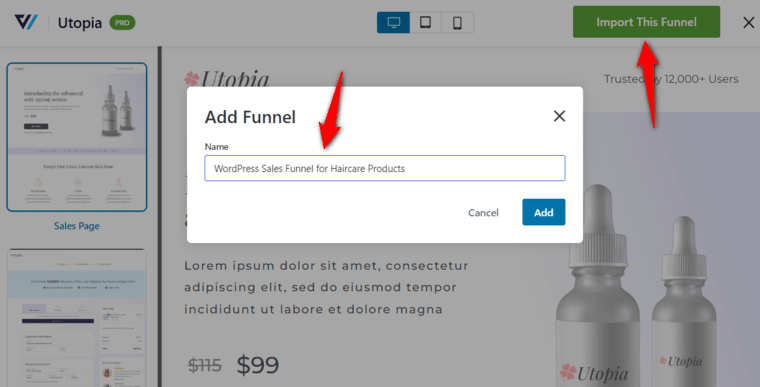Viewport: 760px width, 387px height.
Task: Click Trusted by 12,000+ Users text
Action: click(671, 79)
